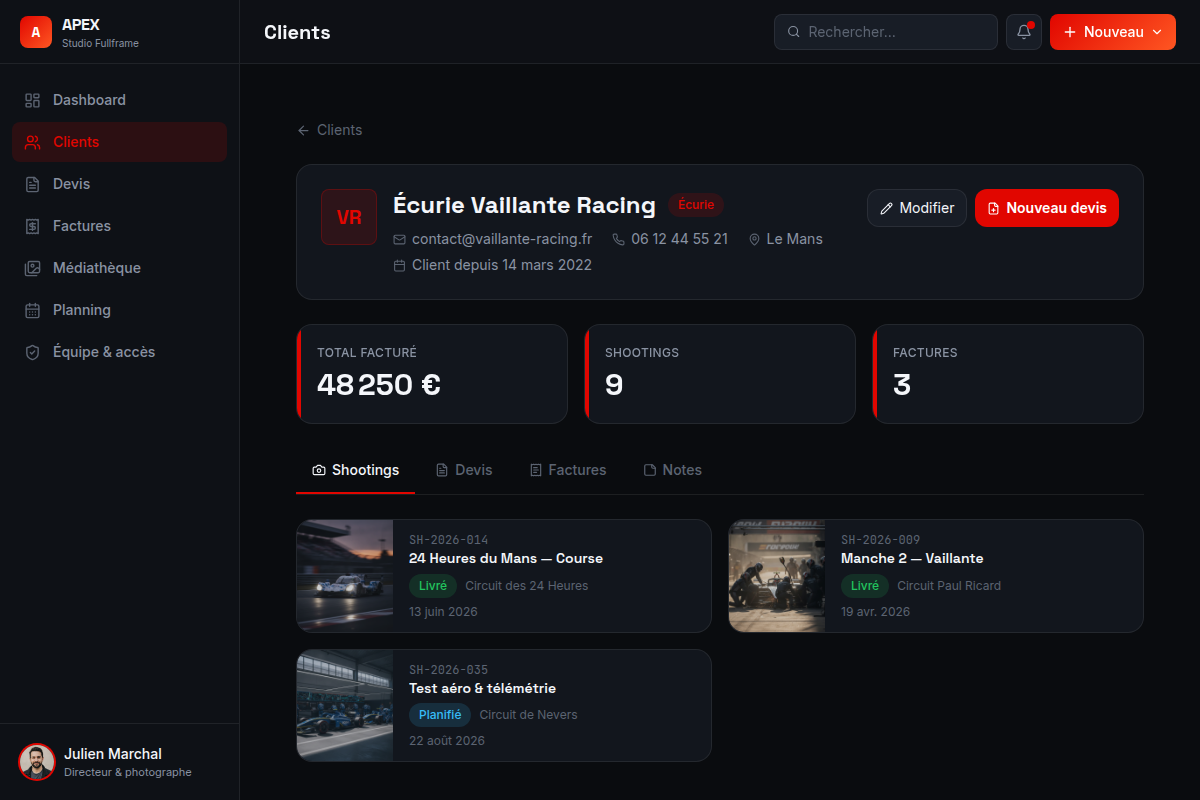This screenshot has height=800, width=1200.
Task: Click Julien Marchal's profile avatar
Action: pyautogui.click(x=37, y=762)
